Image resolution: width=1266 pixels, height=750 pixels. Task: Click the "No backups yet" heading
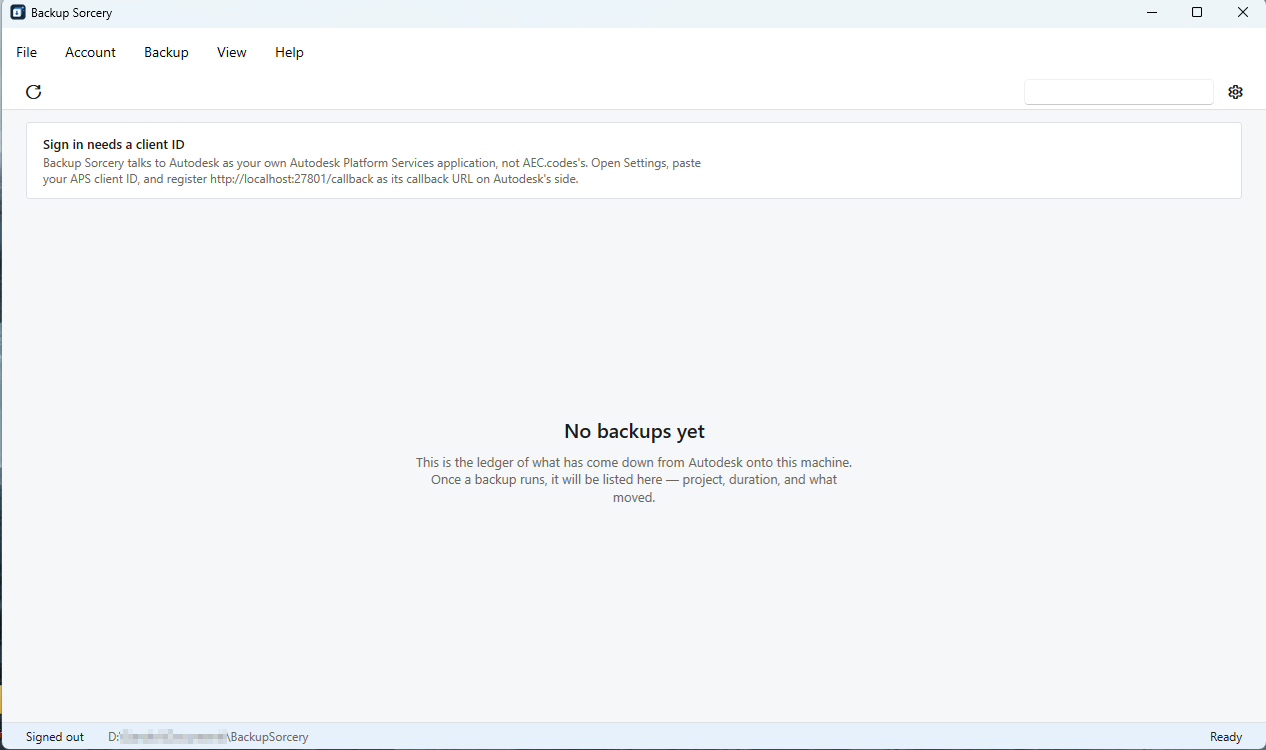[634, 431]
